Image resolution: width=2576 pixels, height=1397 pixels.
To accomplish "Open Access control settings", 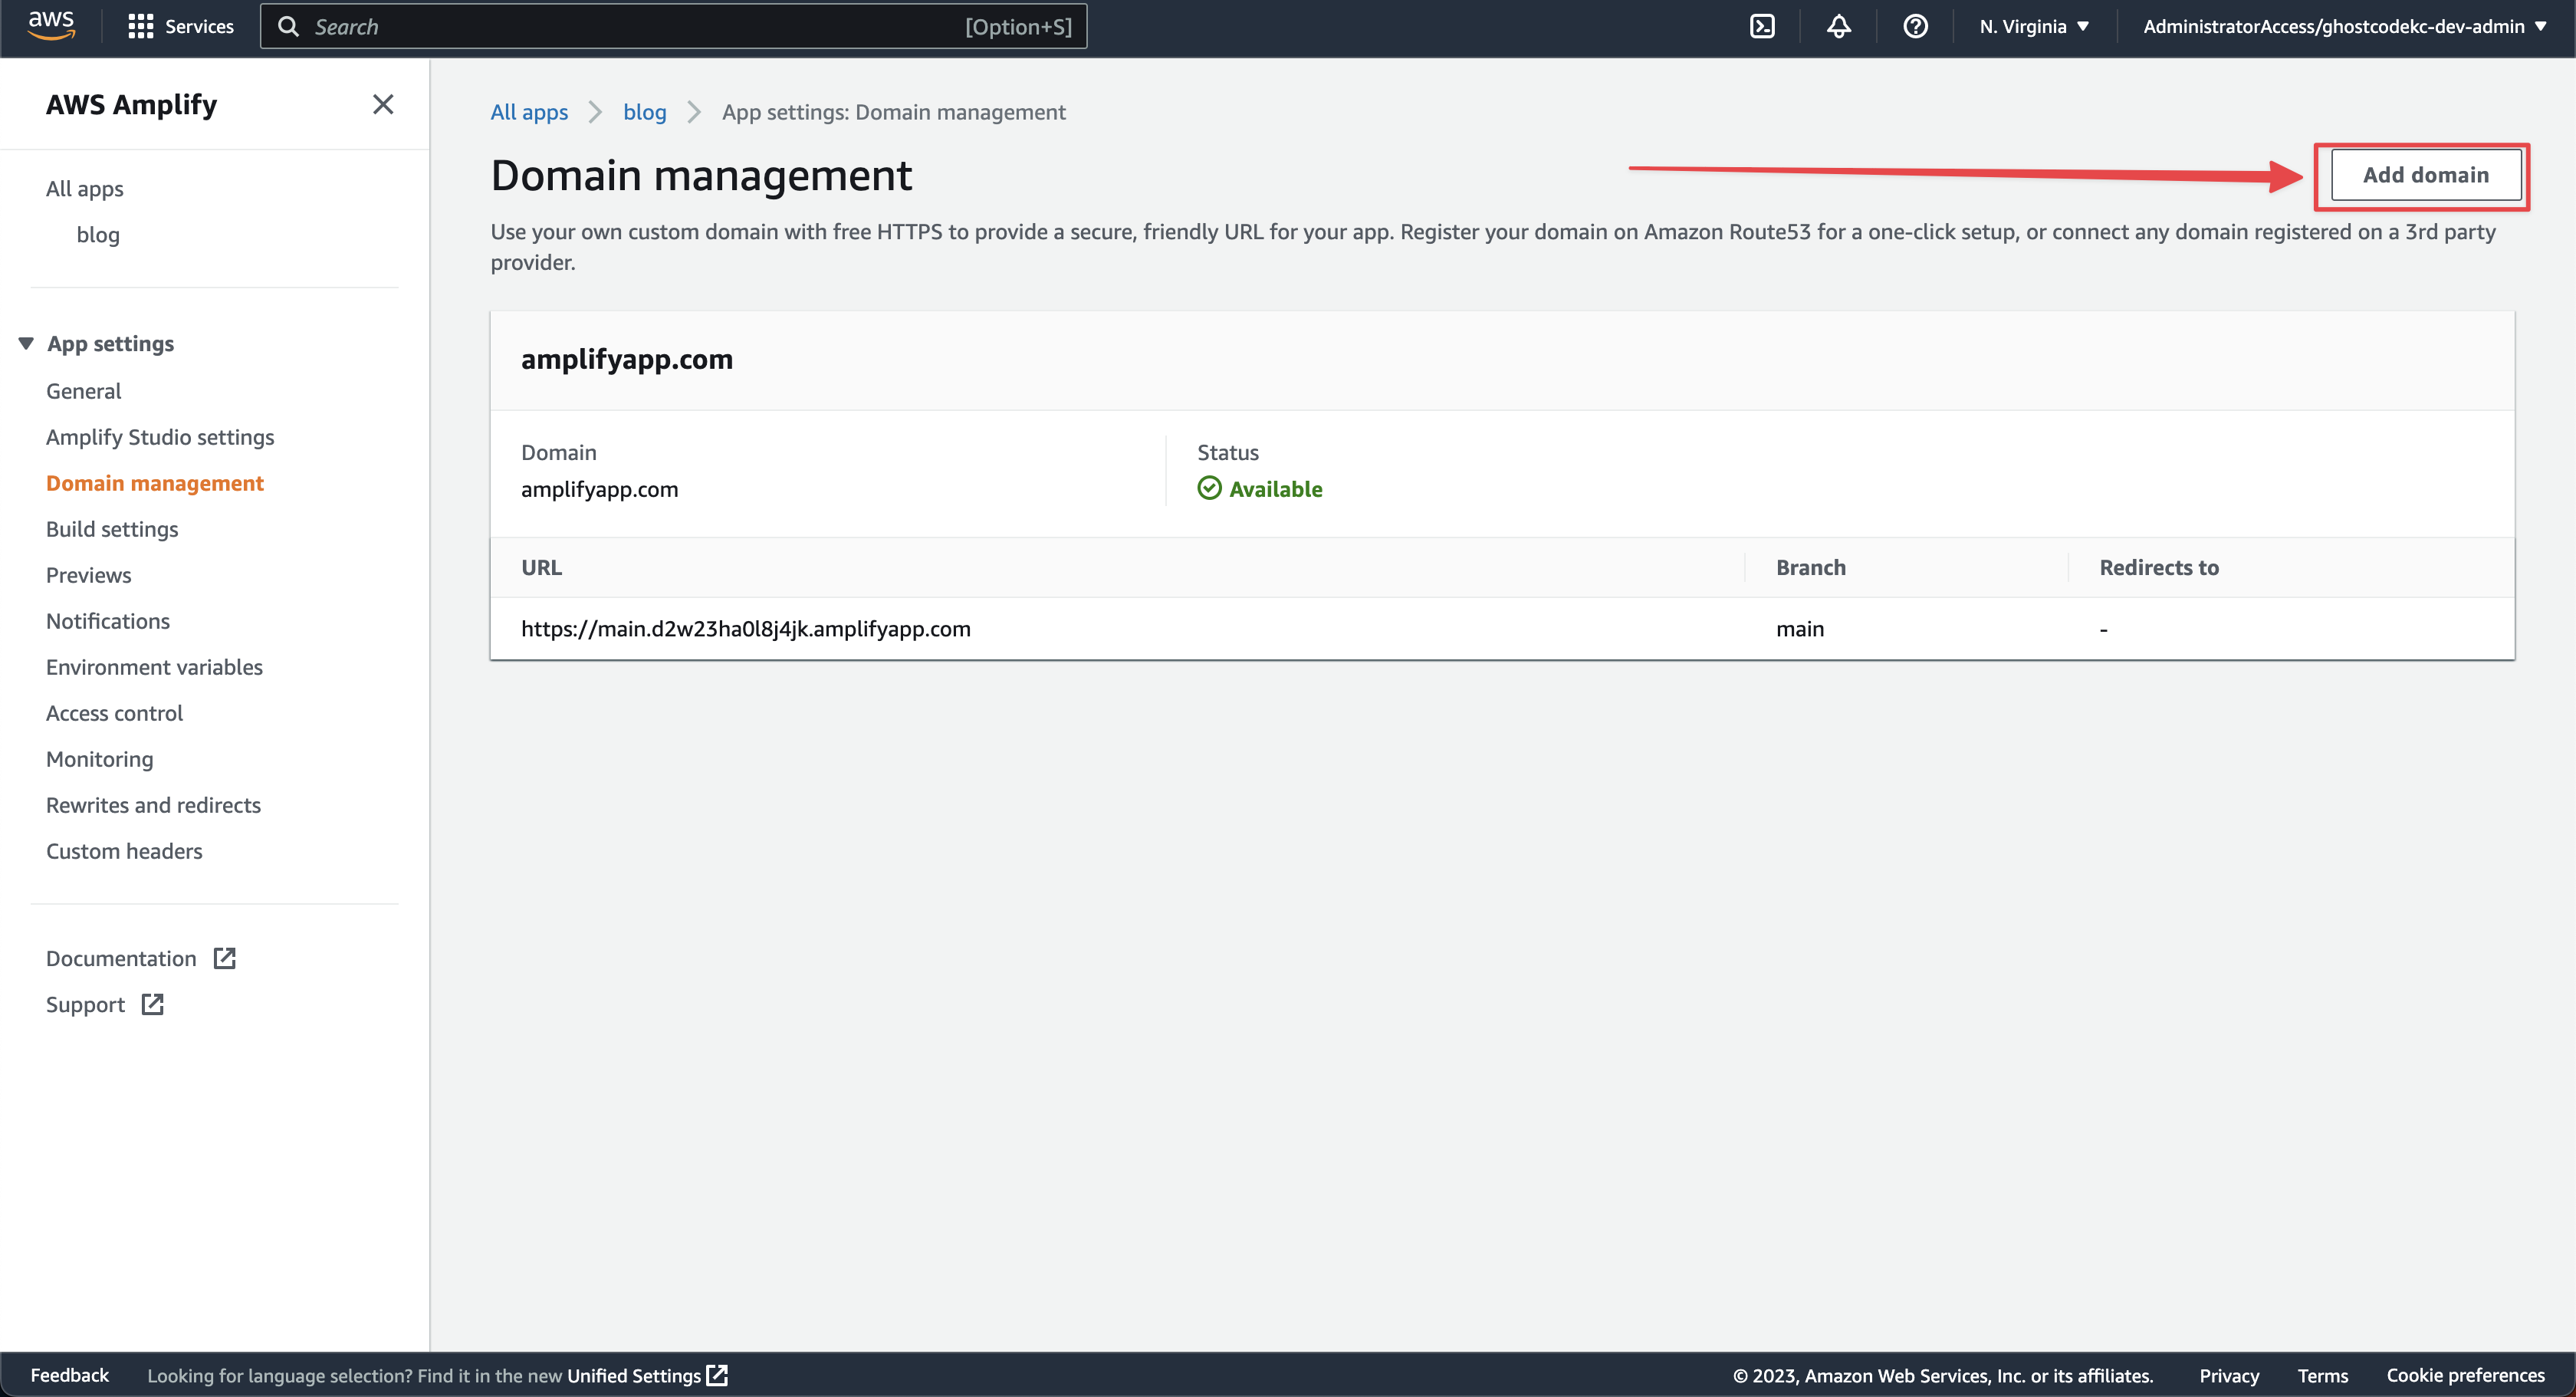I will 115,713.
